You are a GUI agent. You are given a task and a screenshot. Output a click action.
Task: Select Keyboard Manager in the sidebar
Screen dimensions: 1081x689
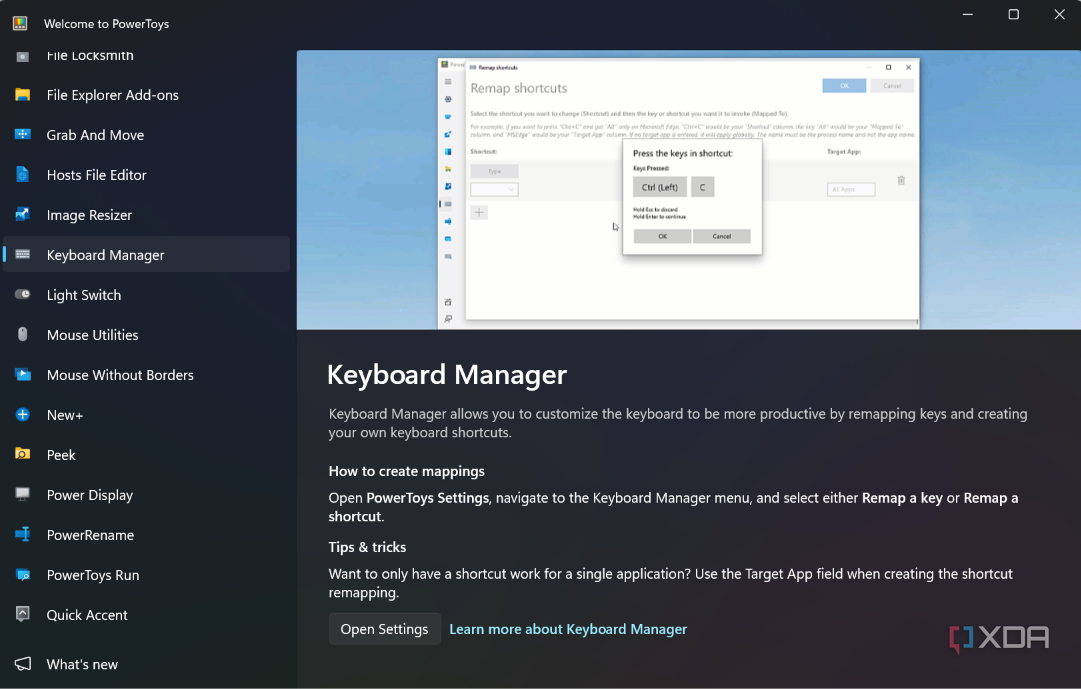[146, 254]
